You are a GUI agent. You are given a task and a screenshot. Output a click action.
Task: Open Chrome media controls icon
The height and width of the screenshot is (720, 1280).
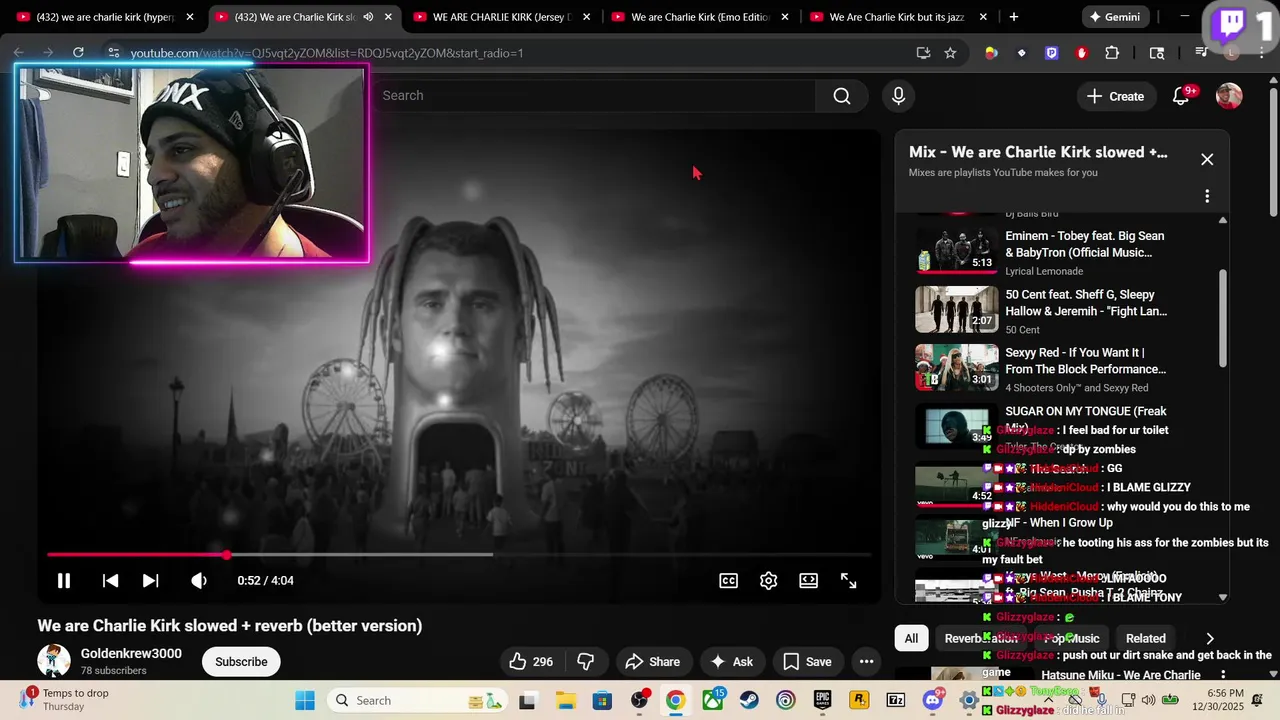[x=1202, y=53]
